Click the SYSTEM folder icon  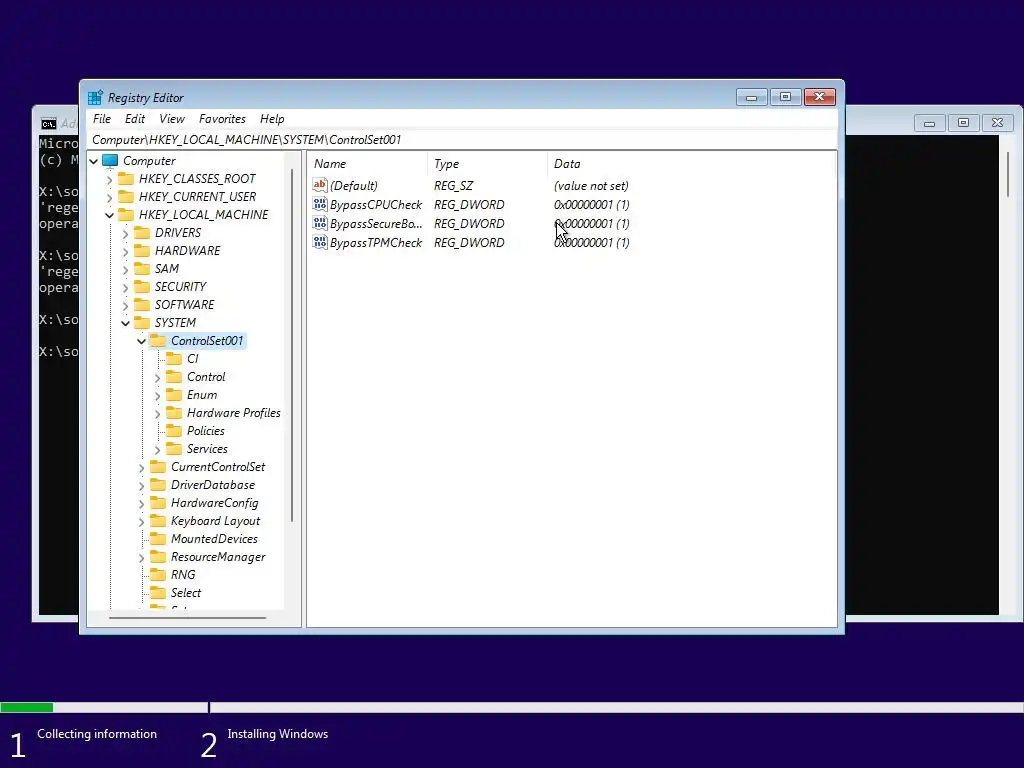coord(142,323)
